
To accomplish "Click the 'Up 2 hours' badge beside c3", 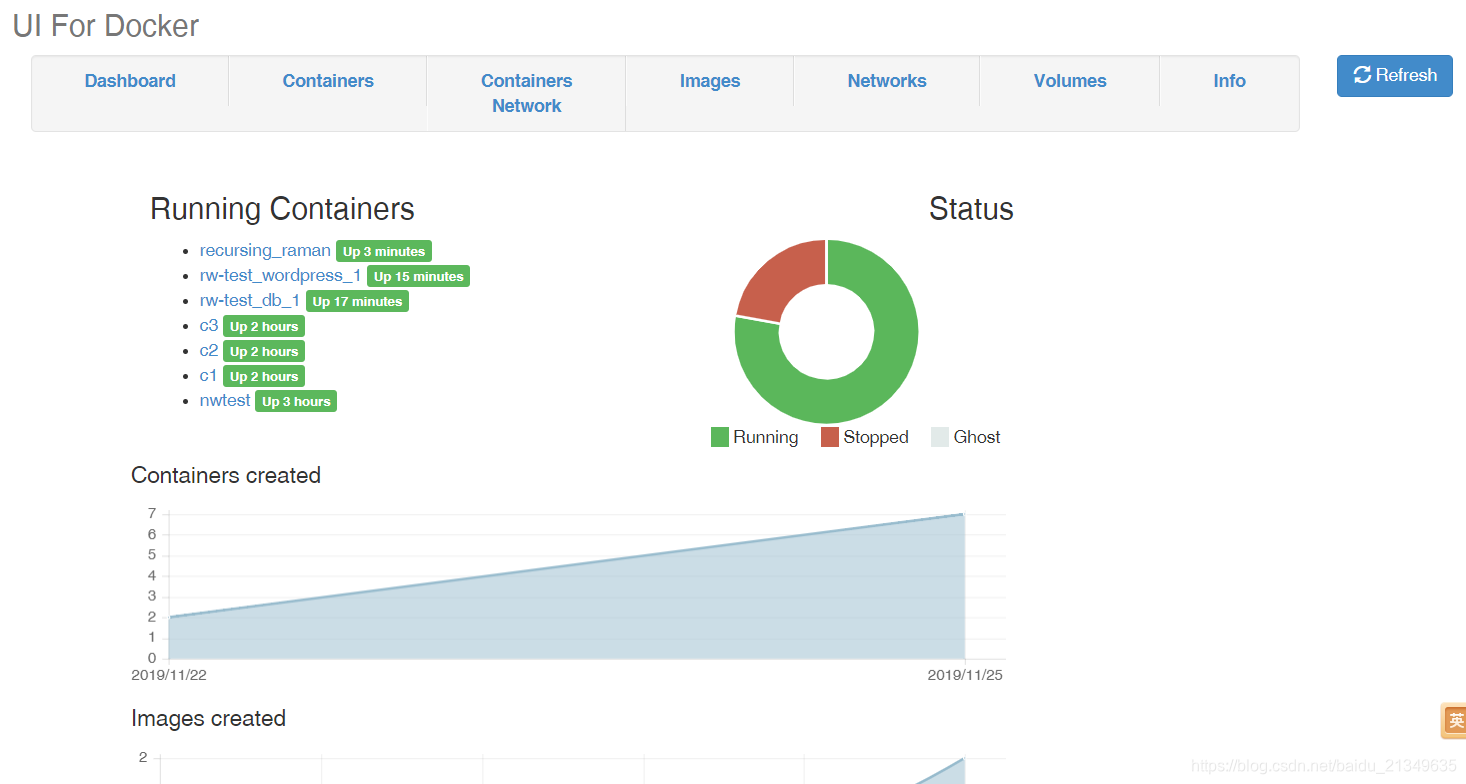I will (x=264, y=327).
